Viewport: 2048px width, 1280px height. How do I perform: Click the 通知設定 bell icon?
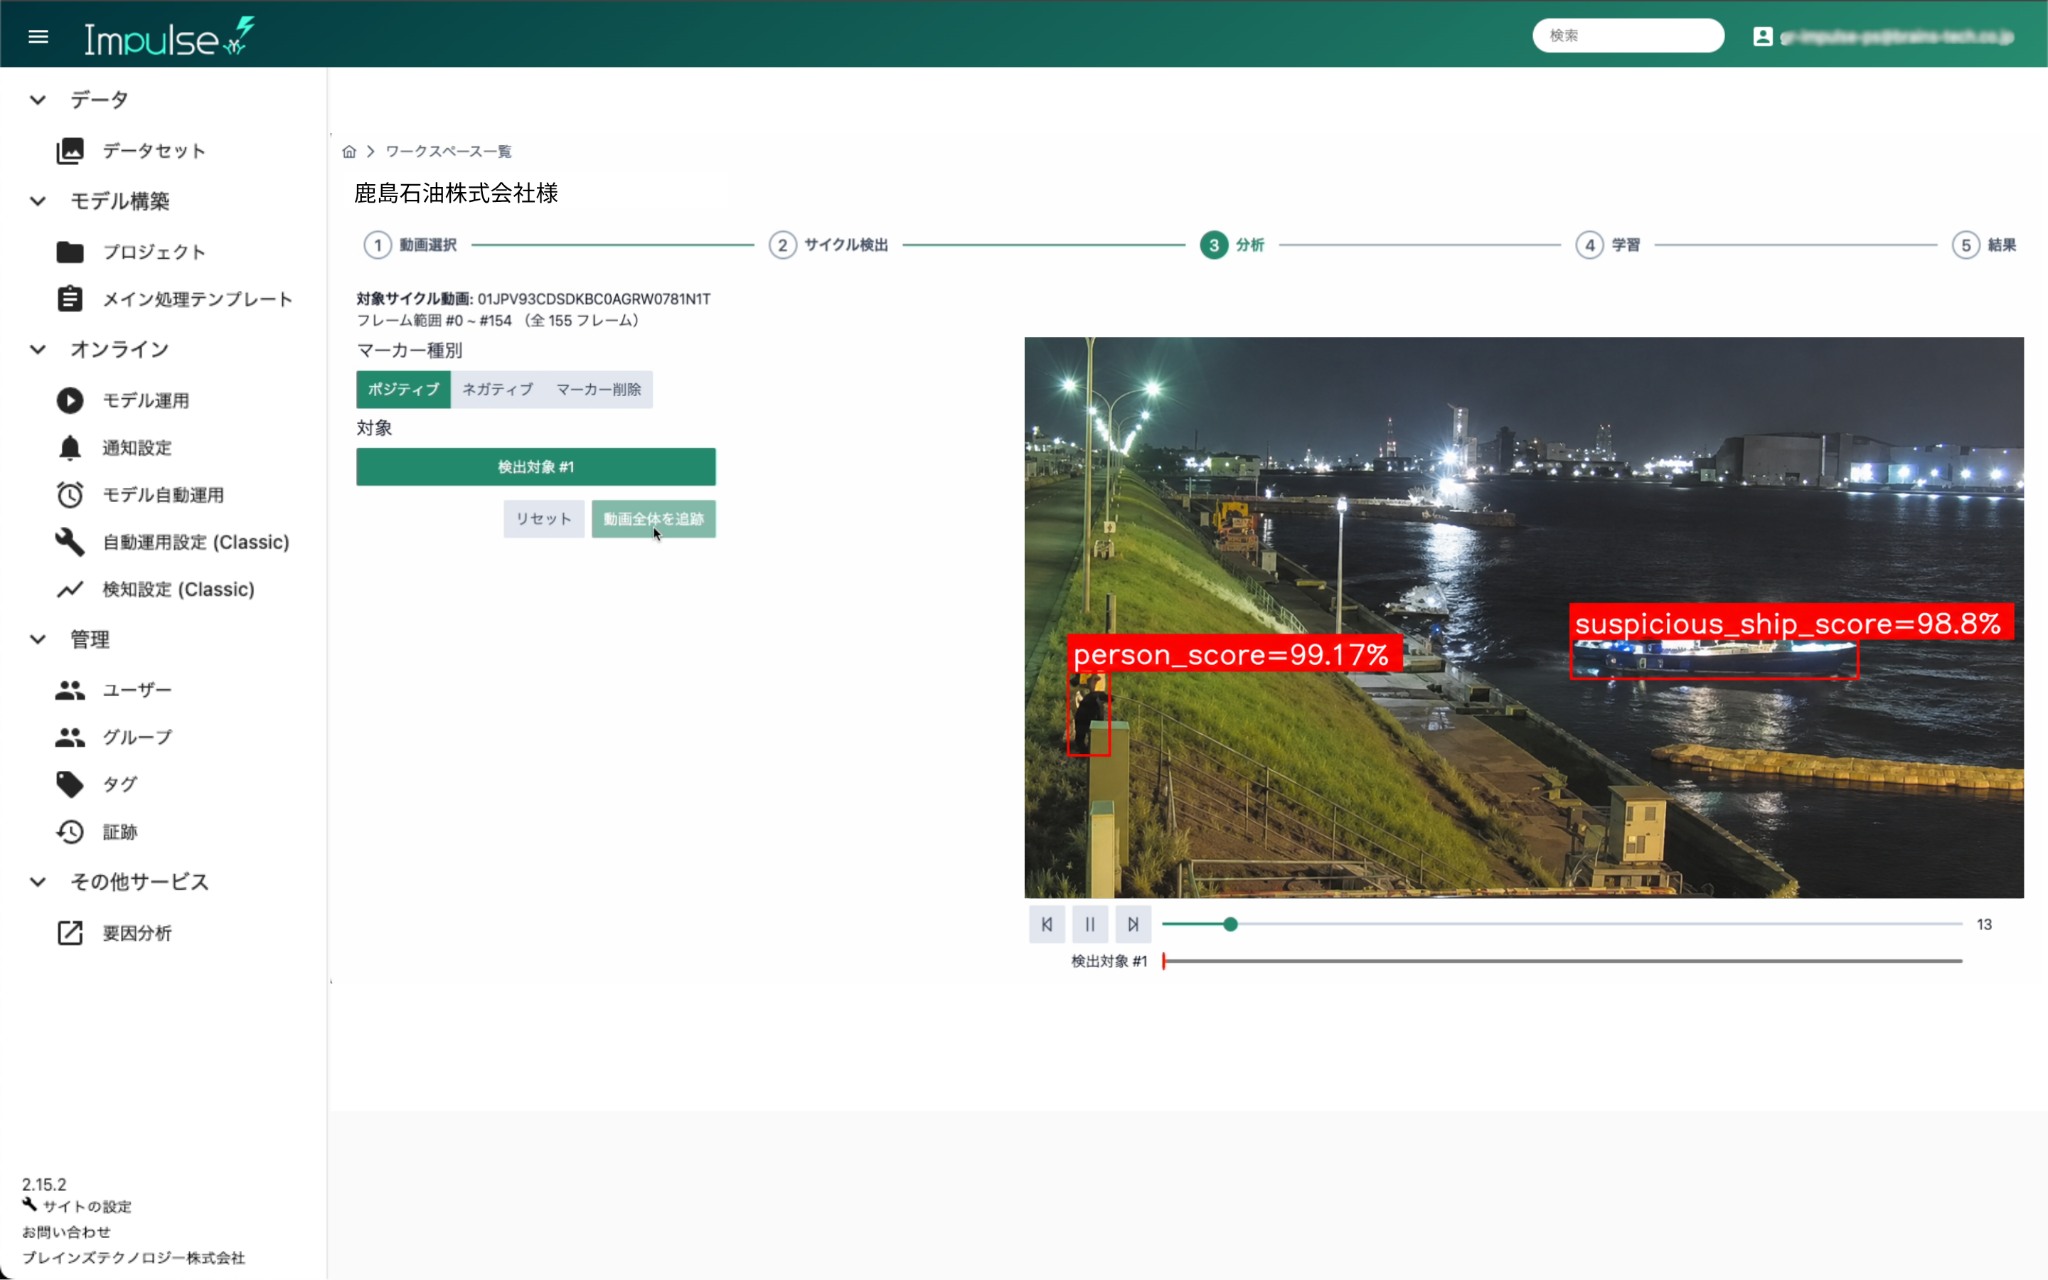[70, 447]
